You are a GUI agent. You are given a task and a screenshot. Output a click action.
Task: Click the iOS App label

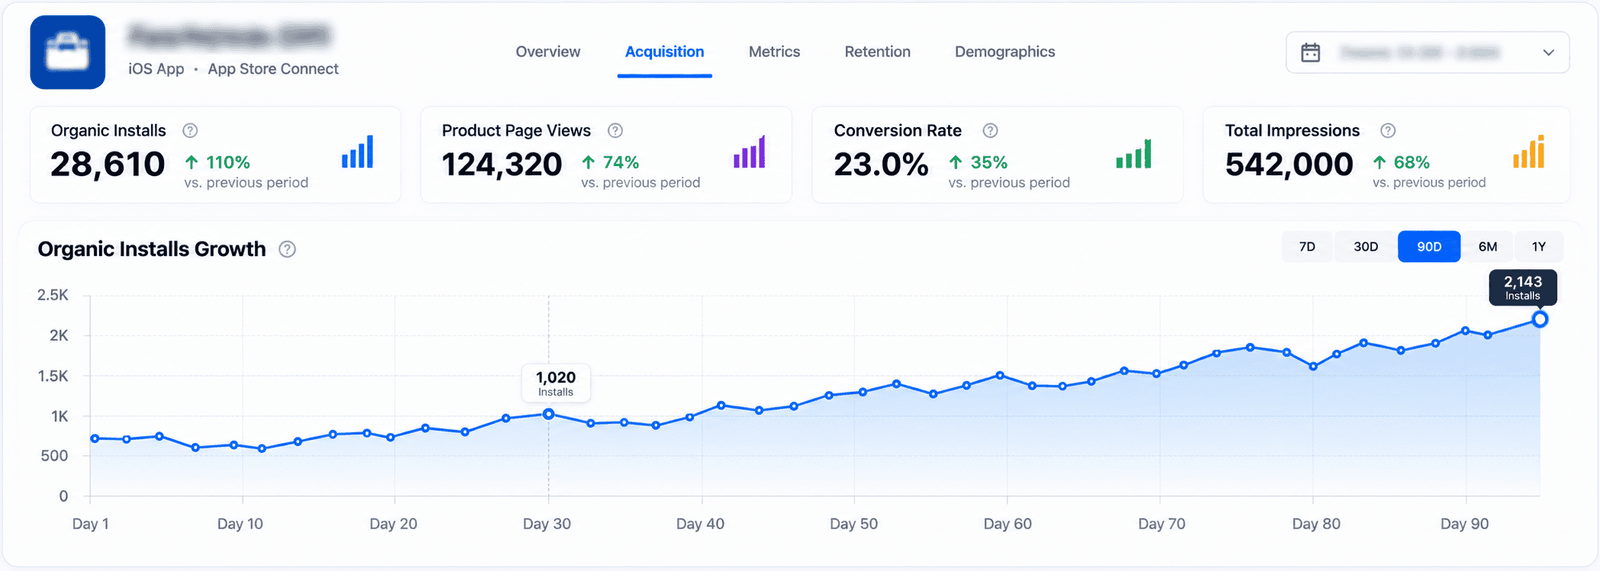click(156, 69)
